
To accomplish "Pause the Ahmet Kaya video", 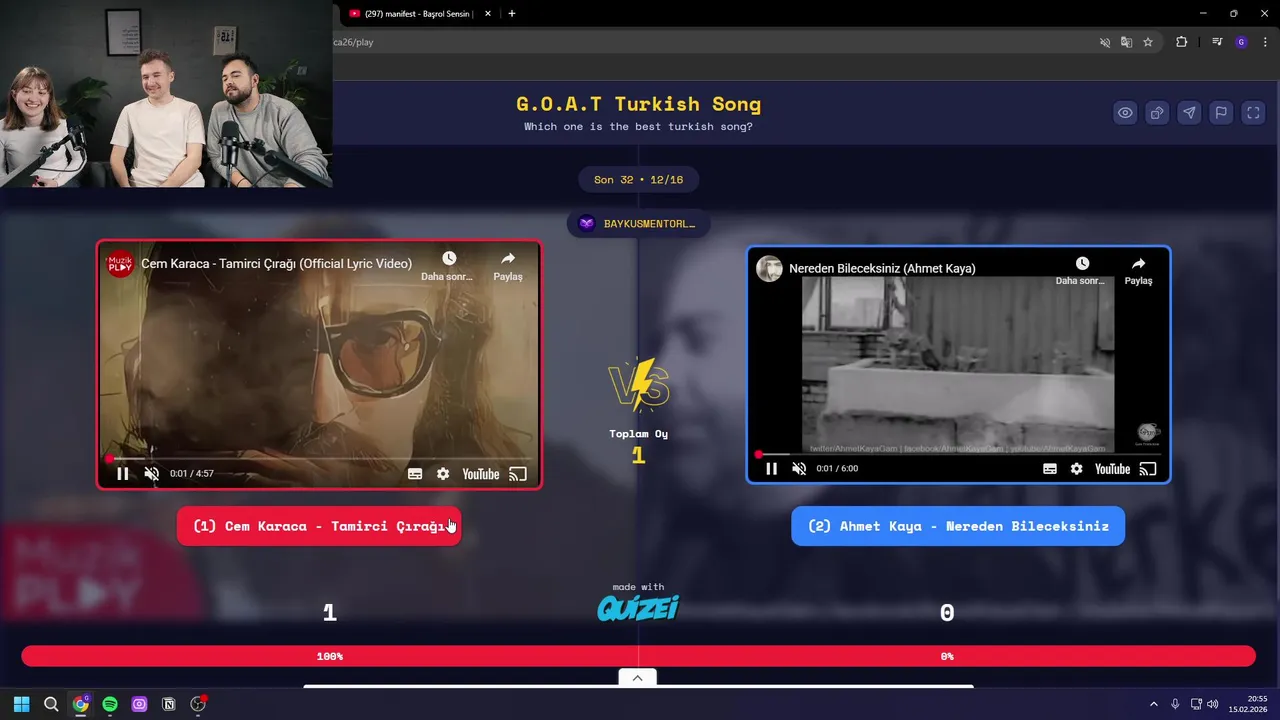I will pos(771,469).
